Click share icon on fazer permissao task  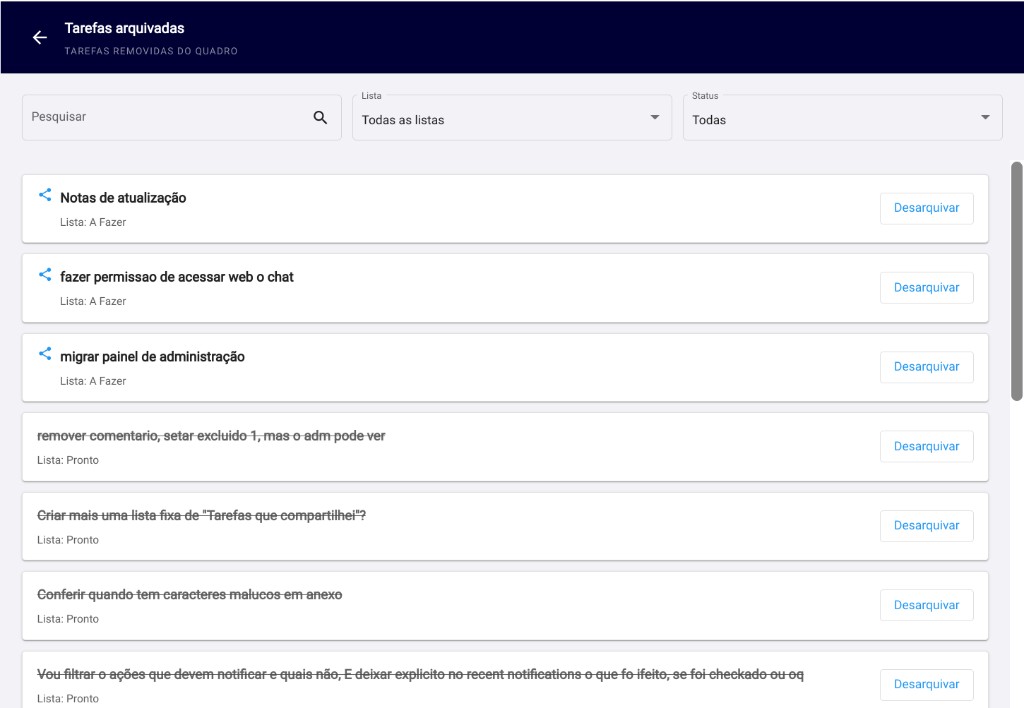45,274
